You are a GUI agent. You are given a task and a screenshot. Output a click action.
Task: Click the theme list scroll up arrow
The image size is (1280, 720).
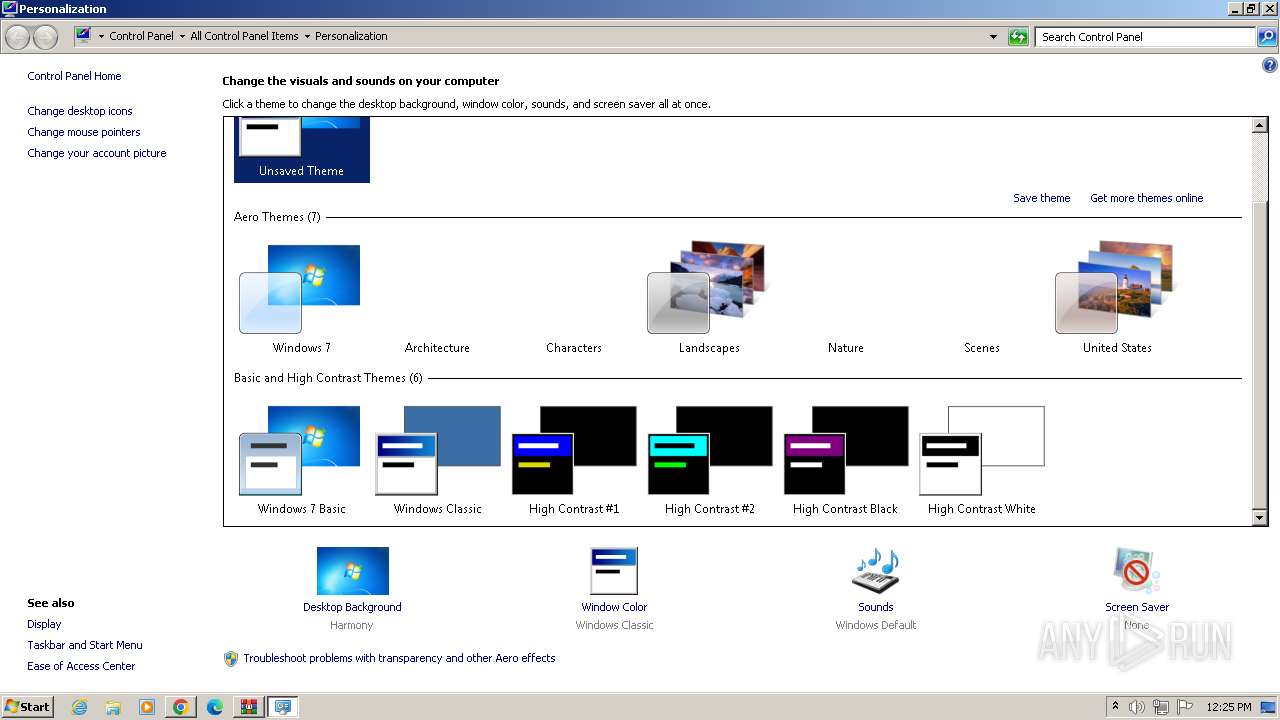pos(1260,126)
